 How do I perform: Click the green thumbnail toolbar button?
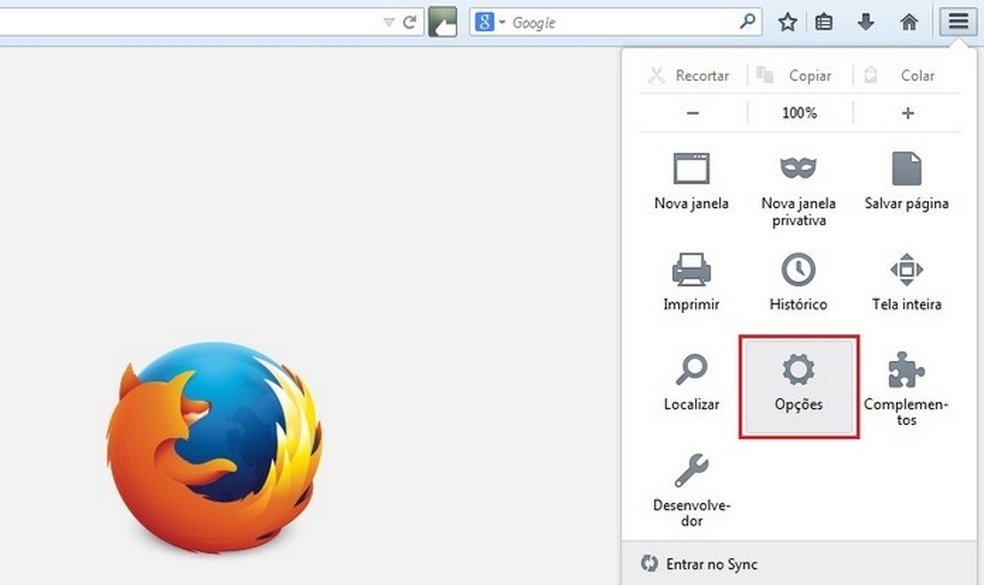tap(442, 23)
